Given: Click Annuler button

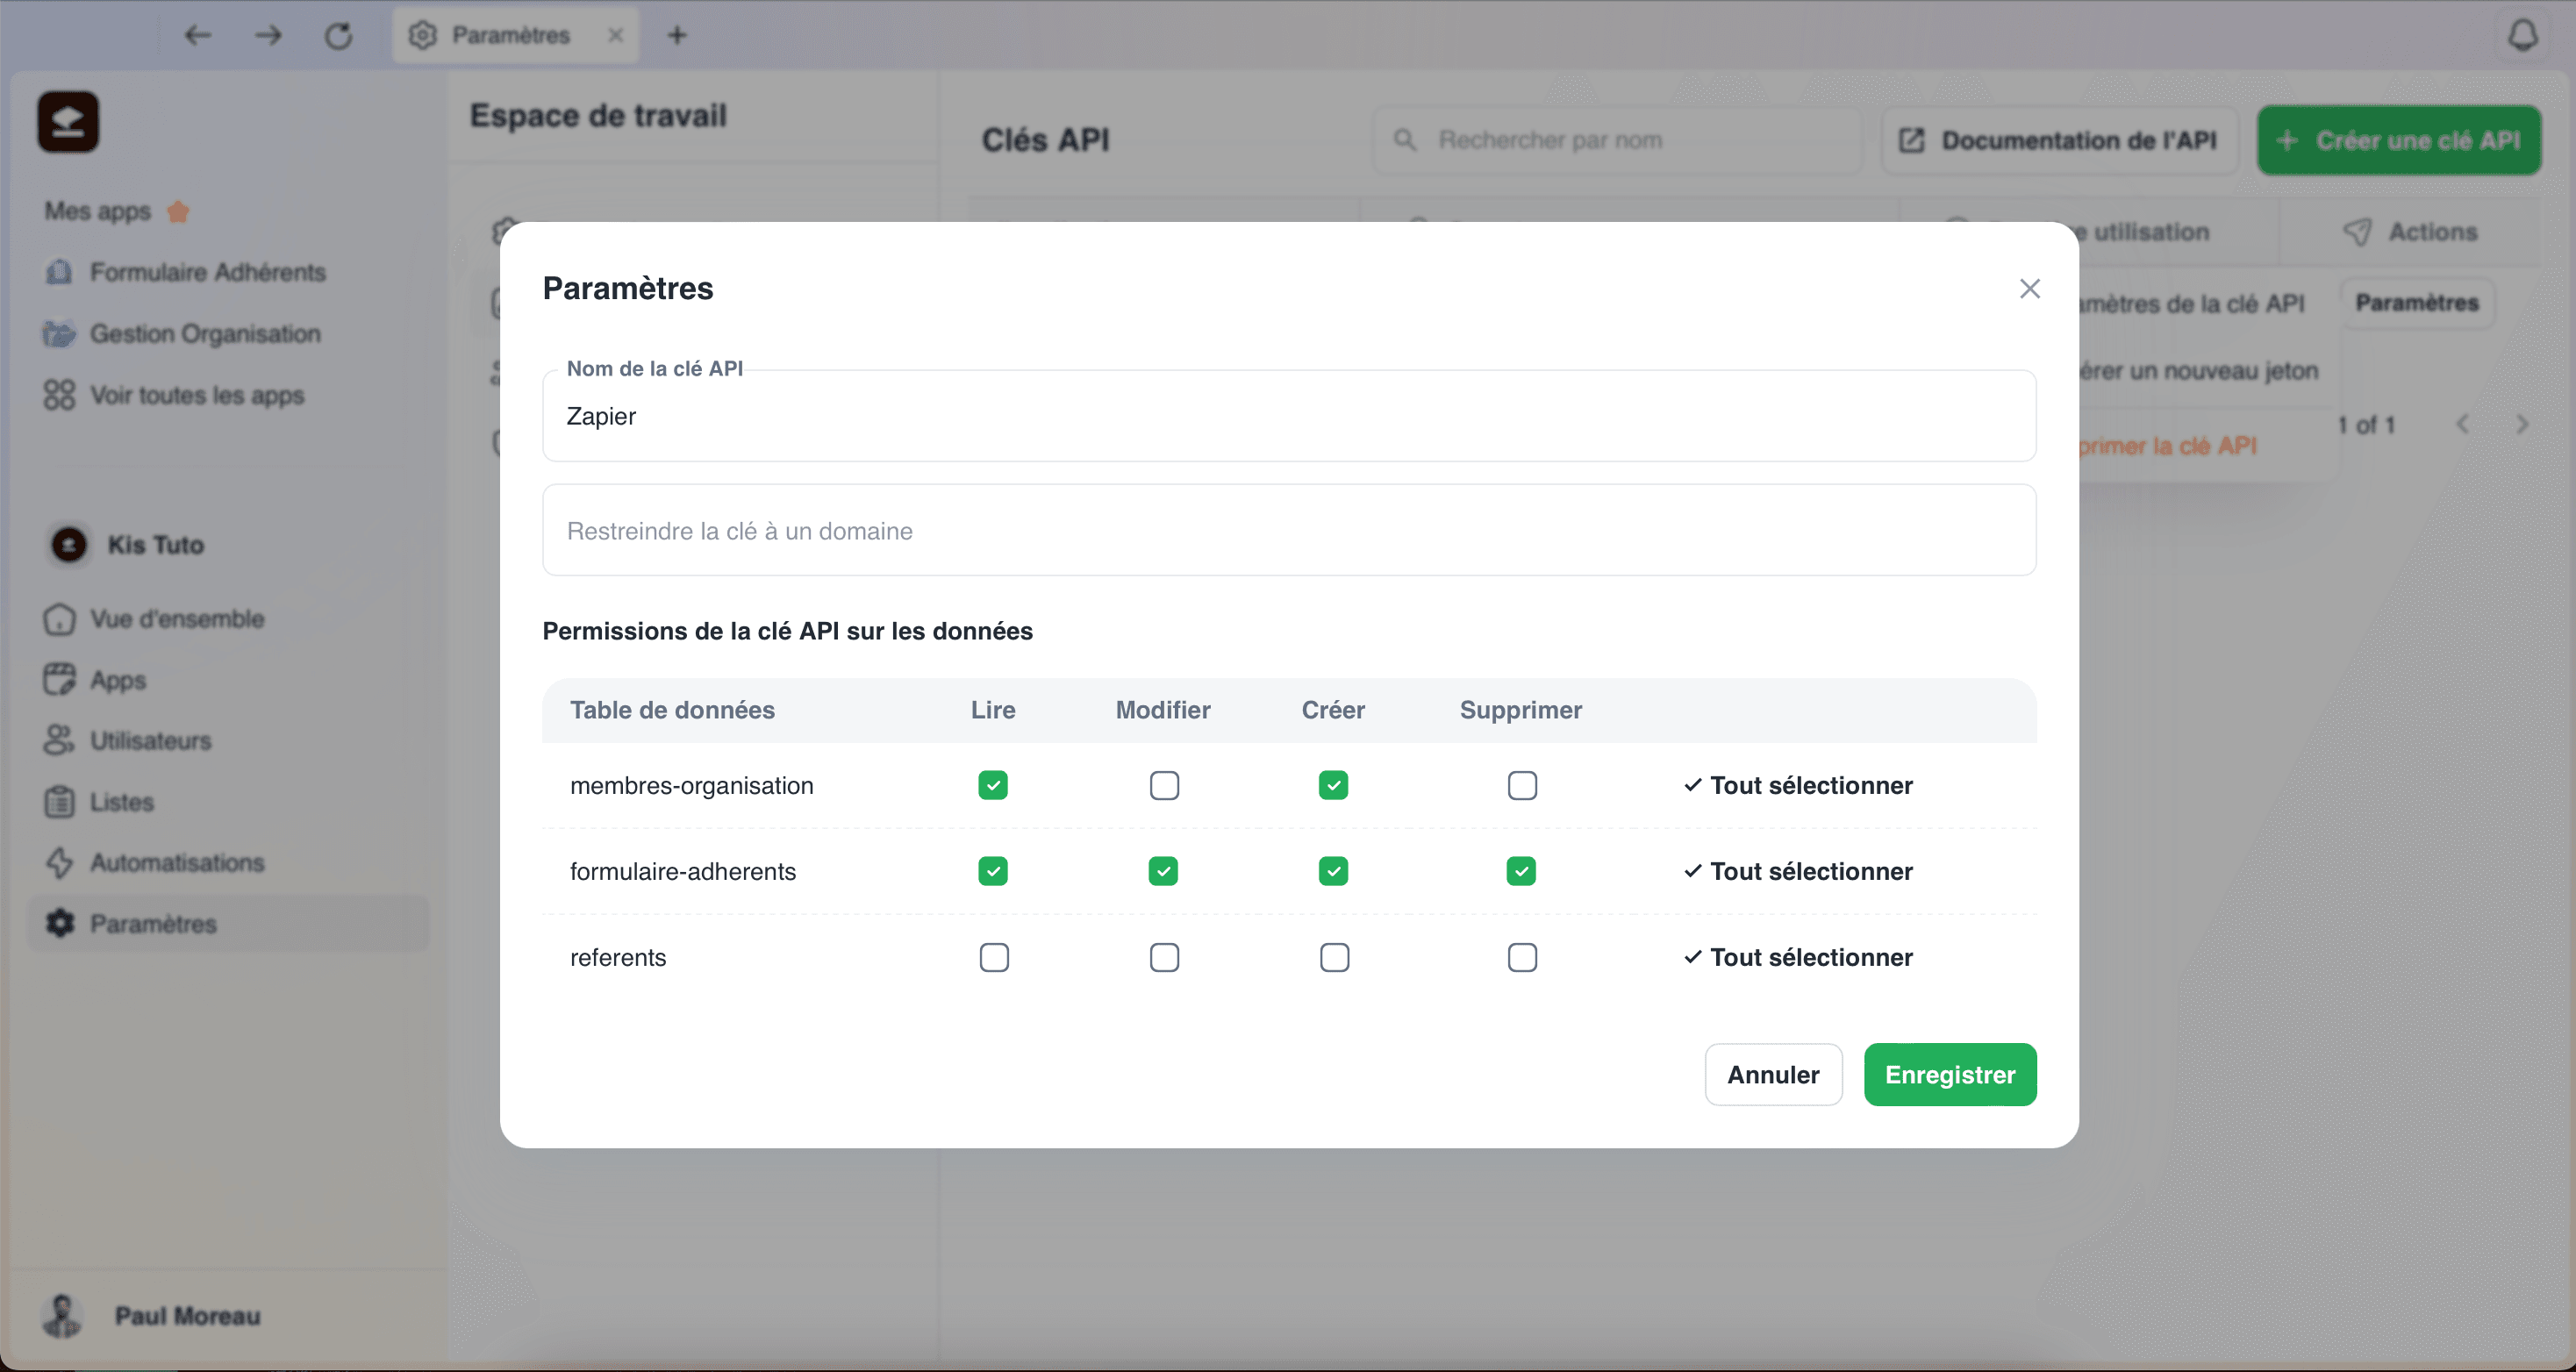Looking at the screenshot, I should coord(1773,1074).
